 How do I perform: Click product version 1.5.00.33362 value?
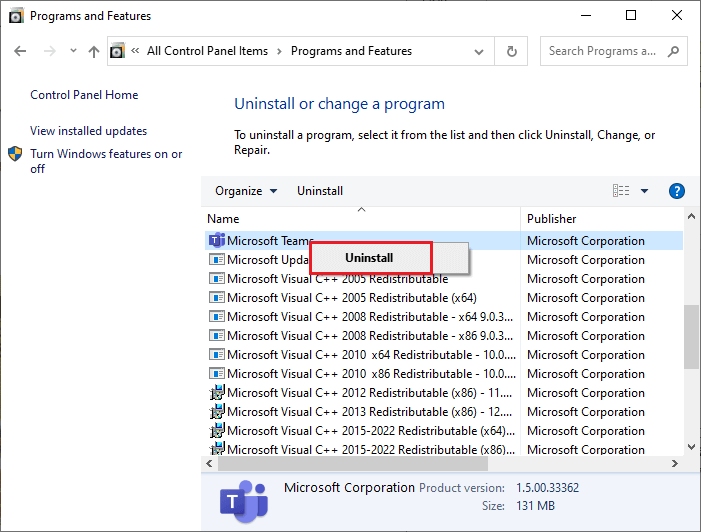click(x=547, y=488)
